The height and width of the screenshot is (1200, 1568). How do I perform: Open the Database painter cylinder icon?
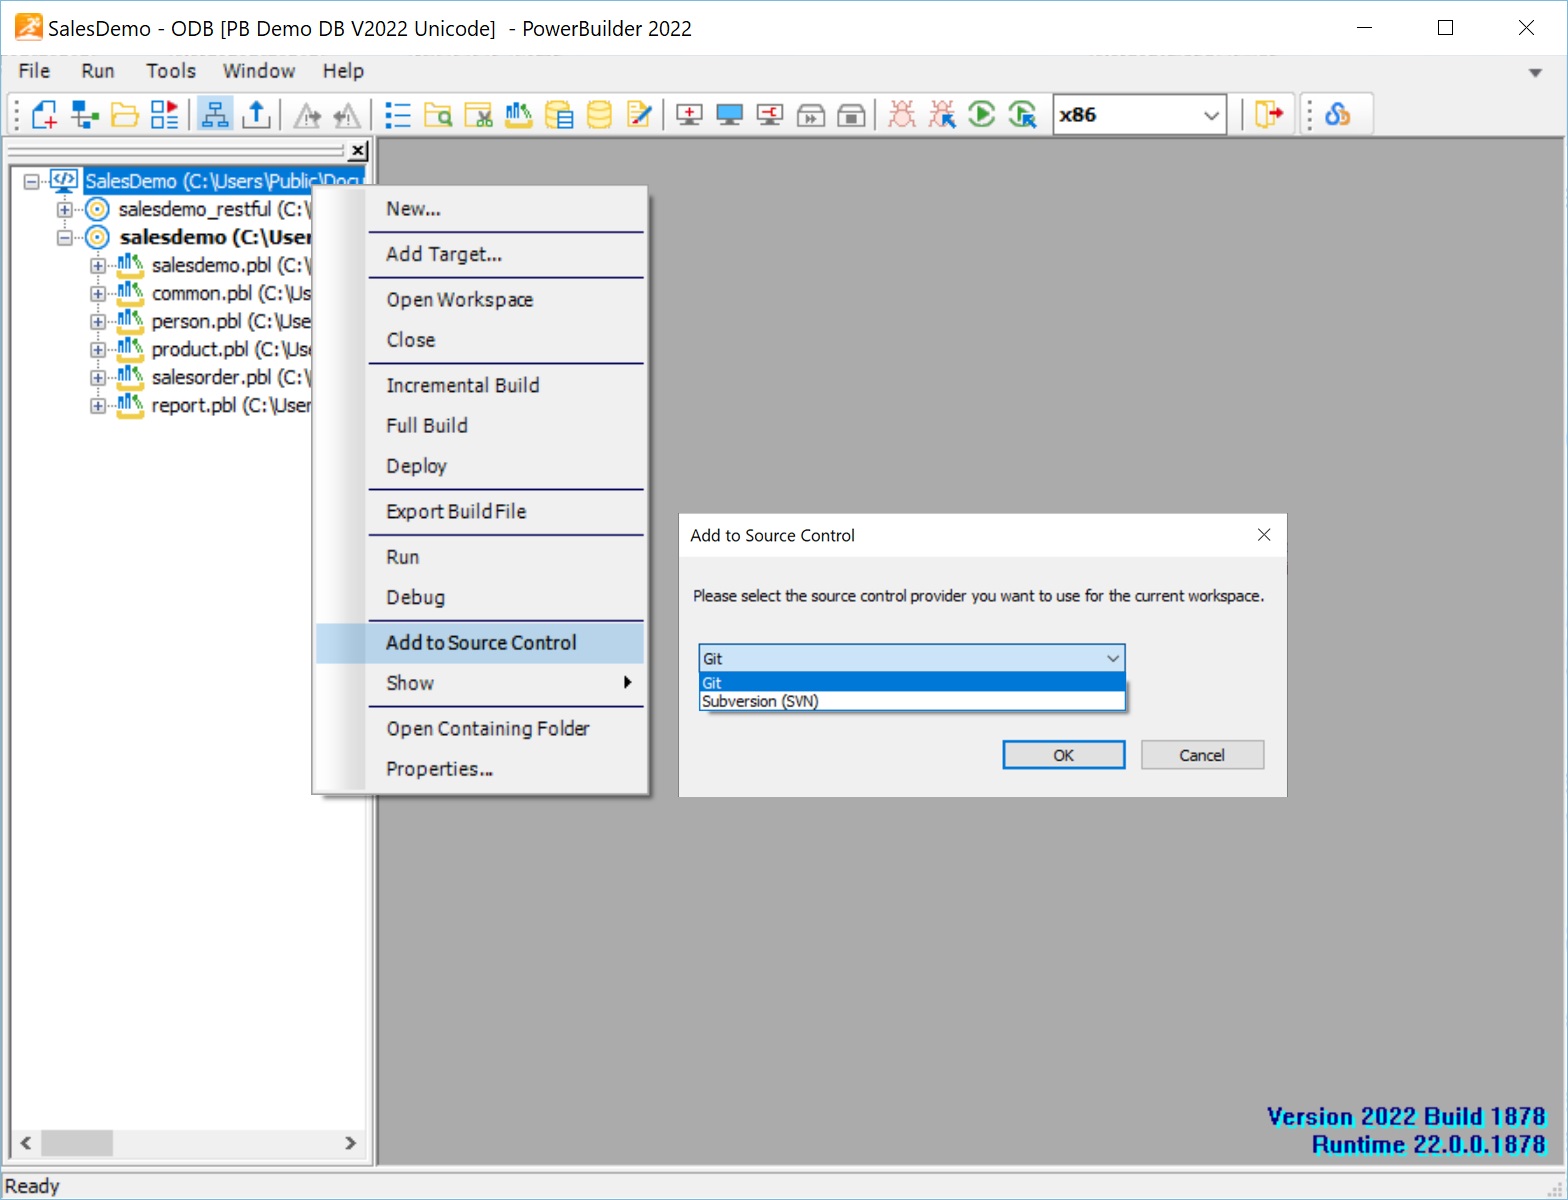point(599,115)
